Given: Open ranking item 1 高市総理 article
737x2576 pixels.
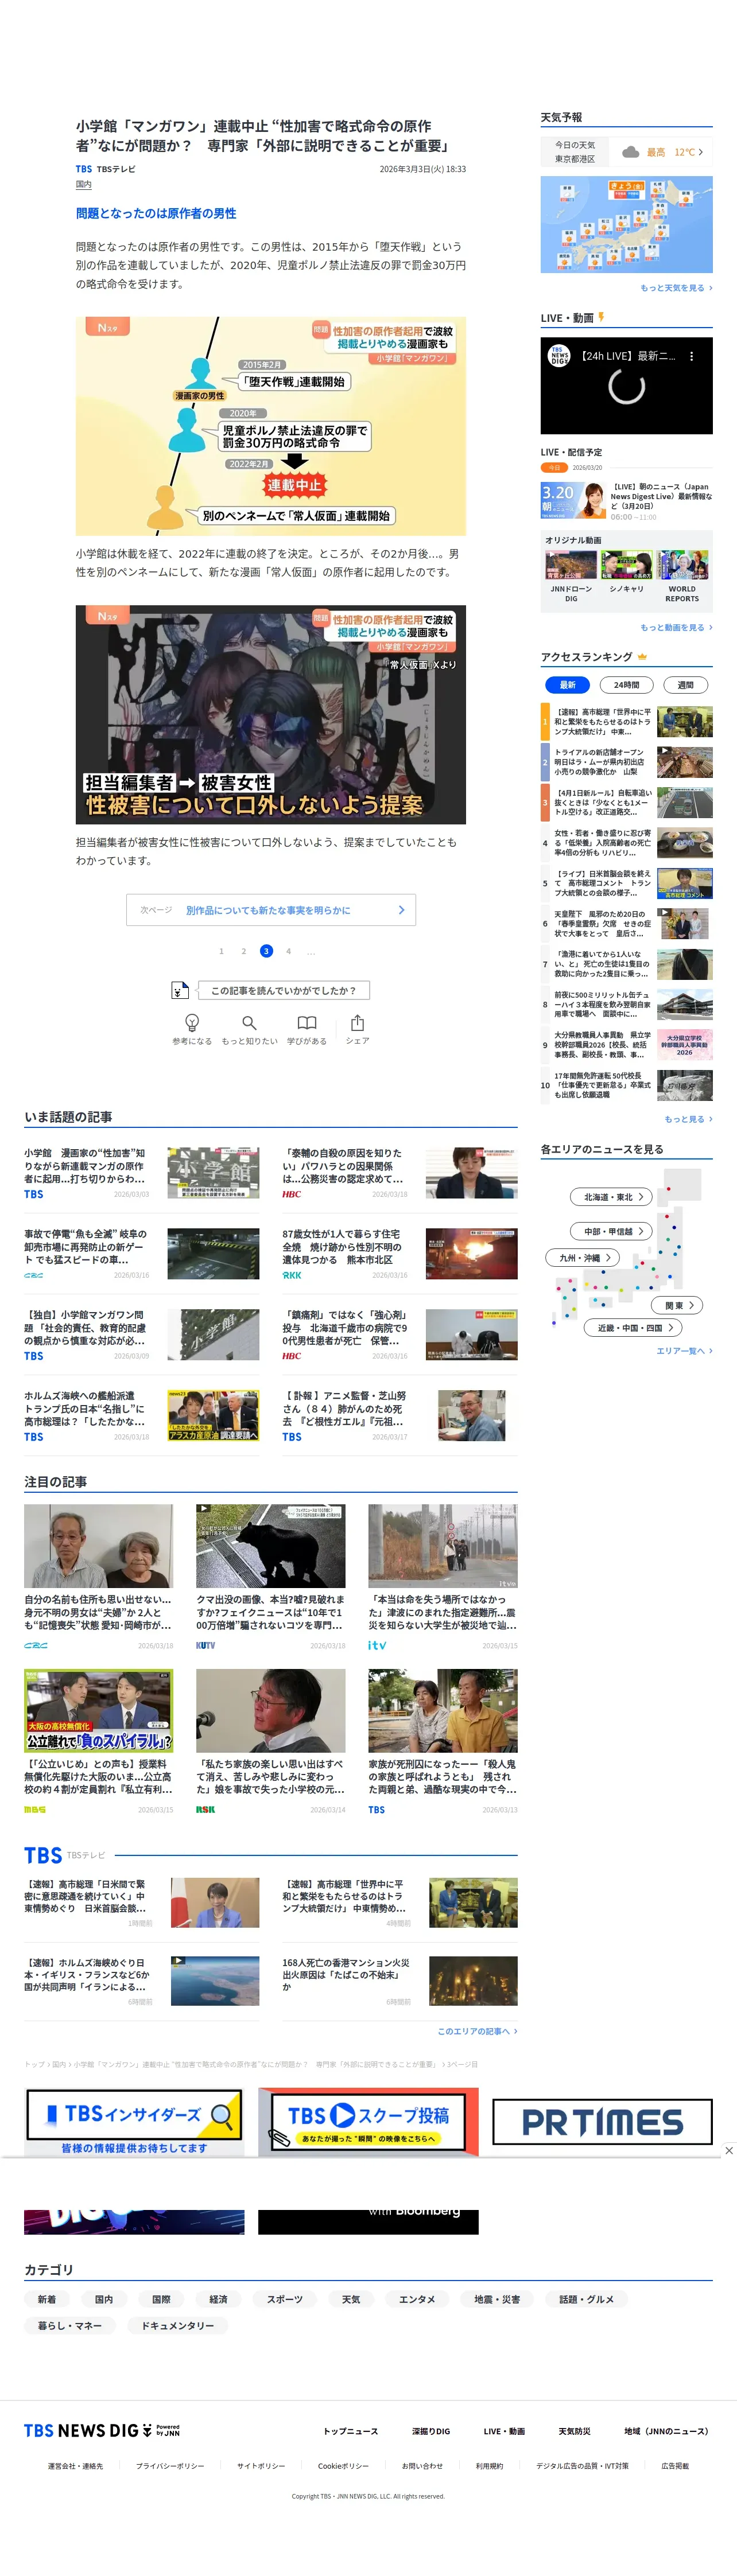Looking at the screenshot, I should pyautogui.click(x=626, y=722).
